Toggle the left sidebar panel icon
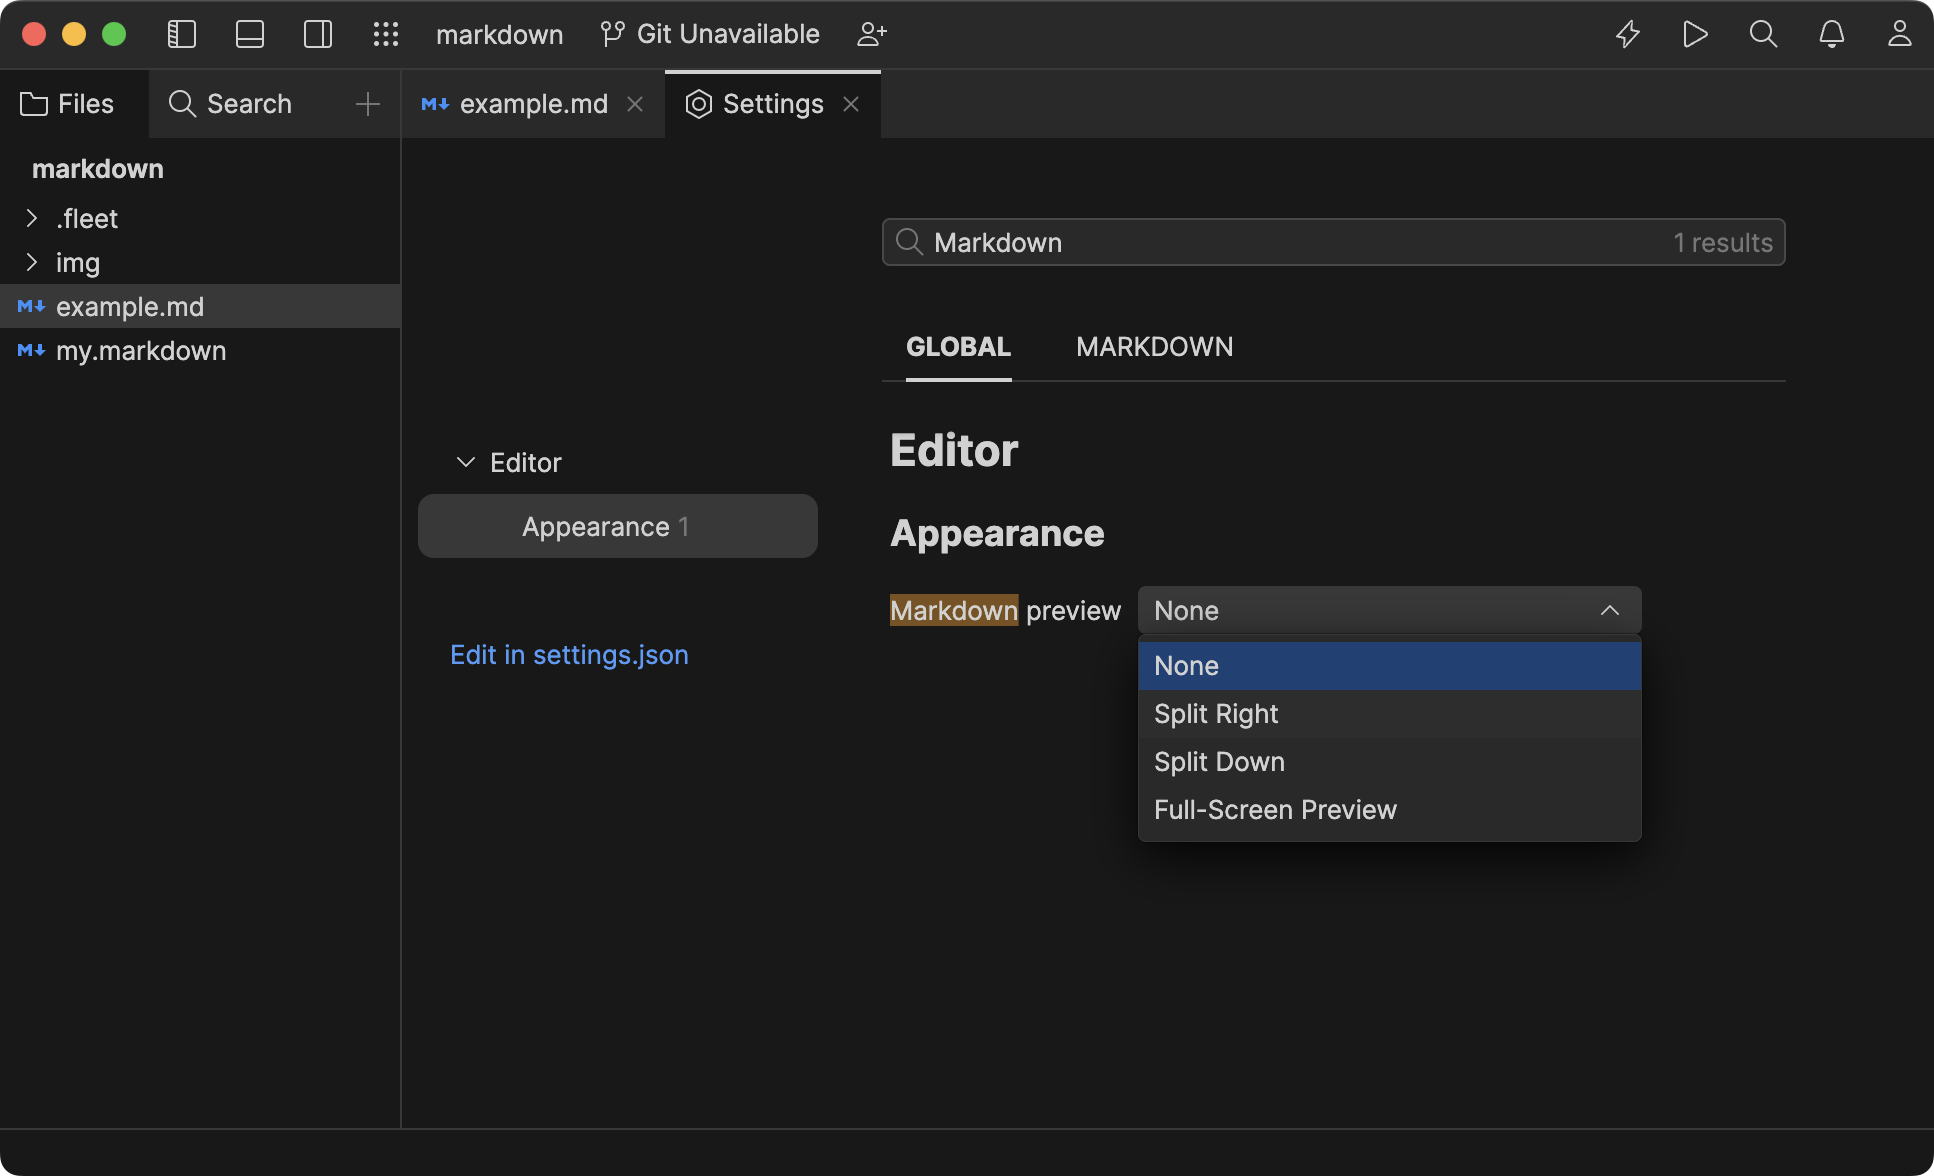The image size is (1934, 1176). pos(181,34)
